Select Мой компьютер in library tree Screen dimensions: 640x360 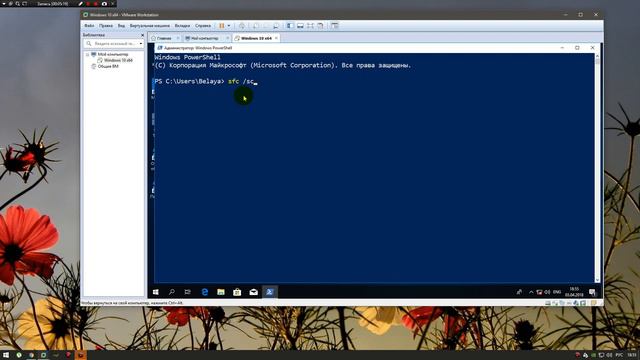(113, 54)
